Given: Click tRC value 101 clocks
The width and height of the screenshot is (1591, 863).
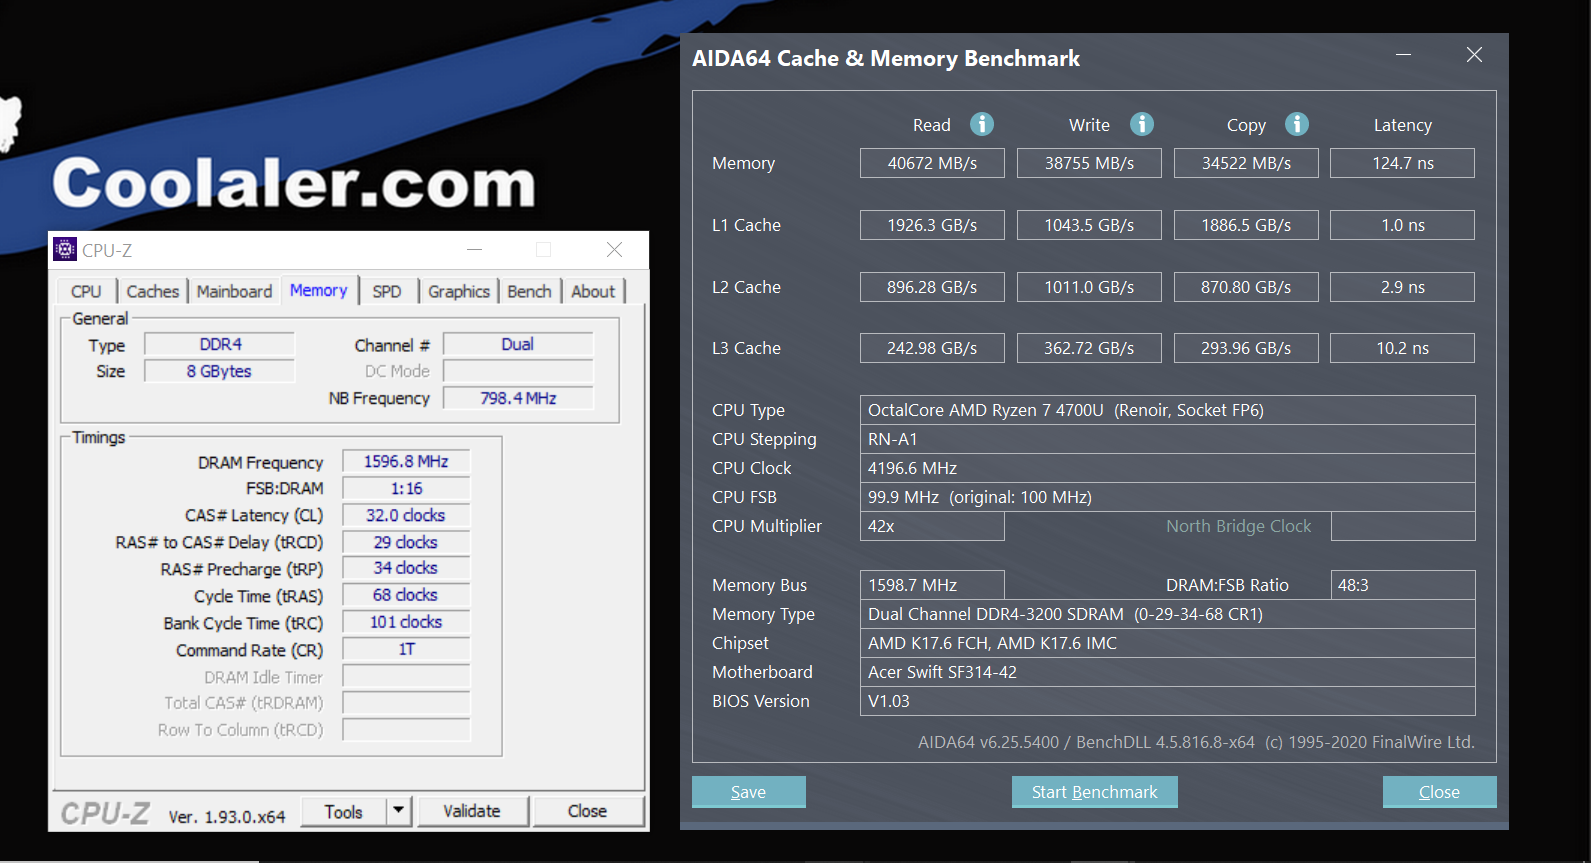Looking at the screenshot, I should (x=406, y=622).
